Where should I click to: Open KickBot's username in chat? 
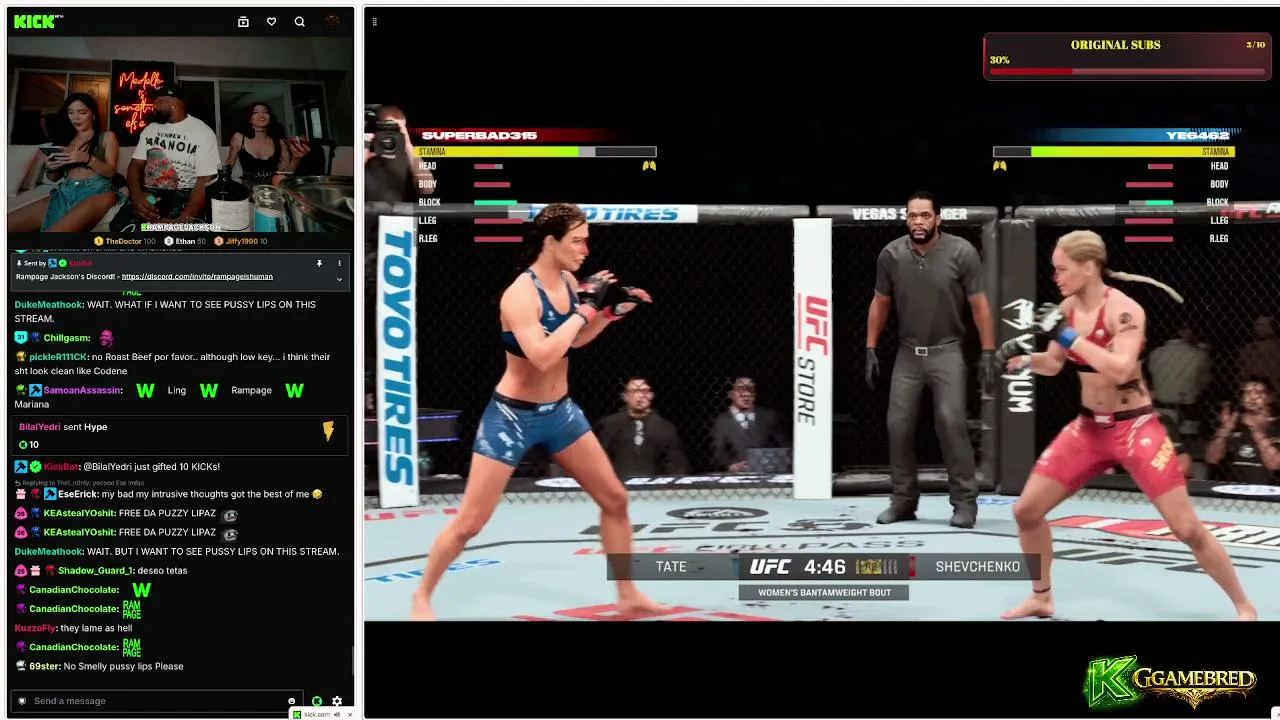[x=61, y=467]
